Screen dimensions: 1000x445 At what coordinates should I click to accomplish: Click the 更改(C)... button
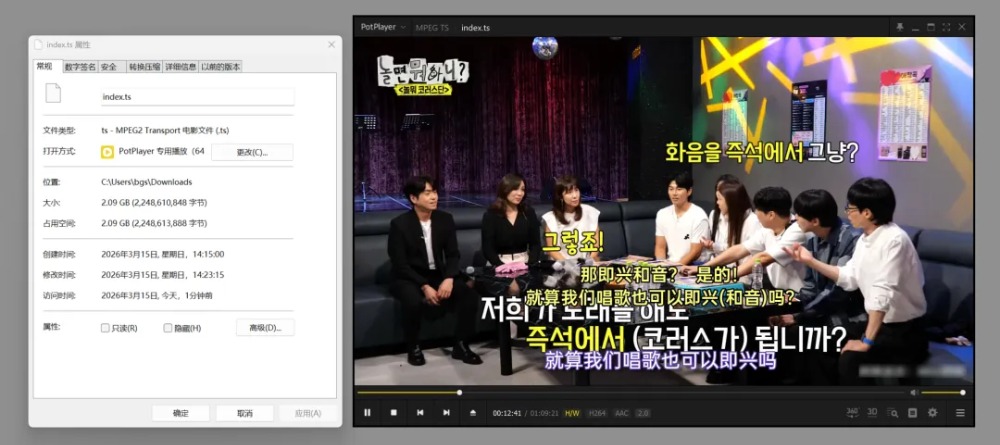click(252, 152)
